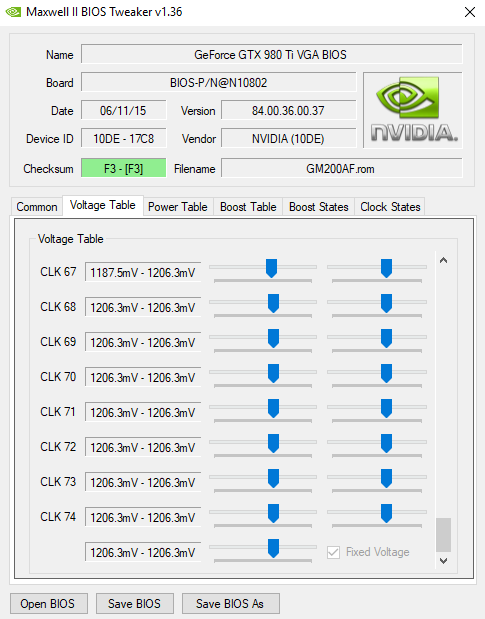Click the CLK 73 voltage value box

coord(143,482)
